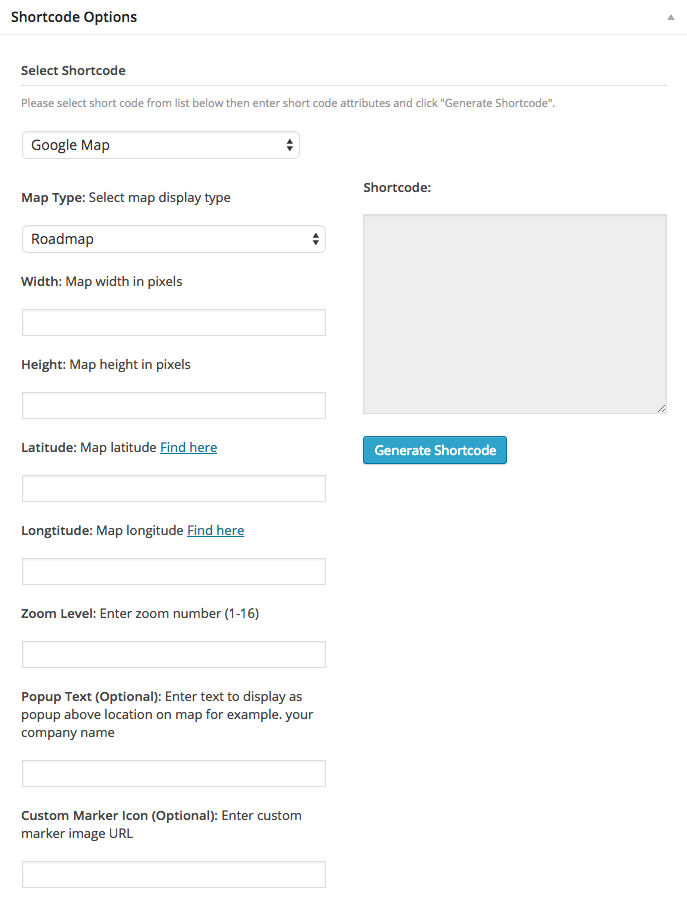Open the Latitude "Find here" link
This screenshot has height=906, width=687.
pyautogui.click(x=188, y=448)
